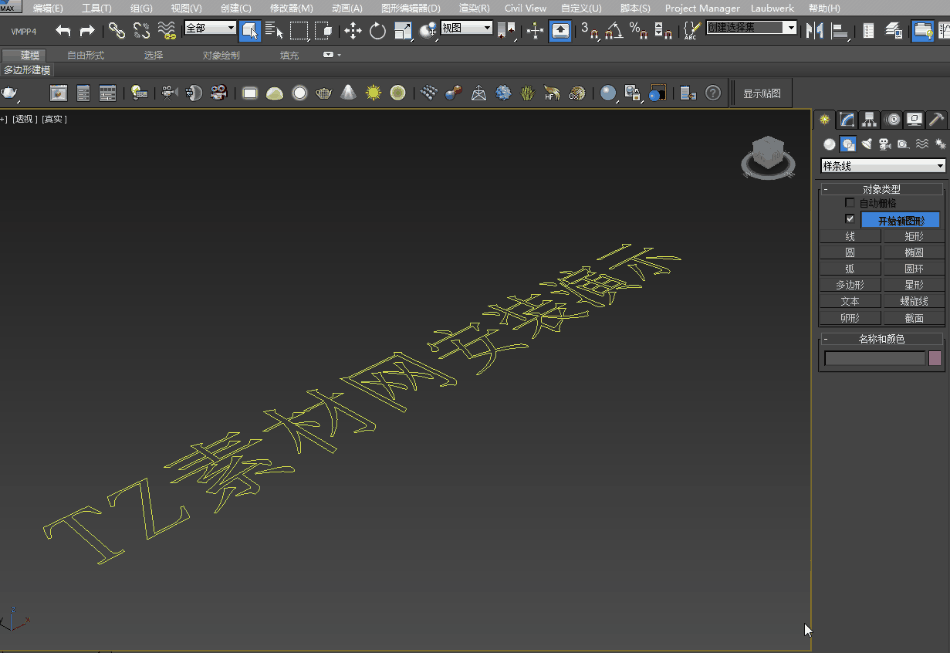
Task: Enable the 自动栅格 checkbox
Action: [850, 203]
